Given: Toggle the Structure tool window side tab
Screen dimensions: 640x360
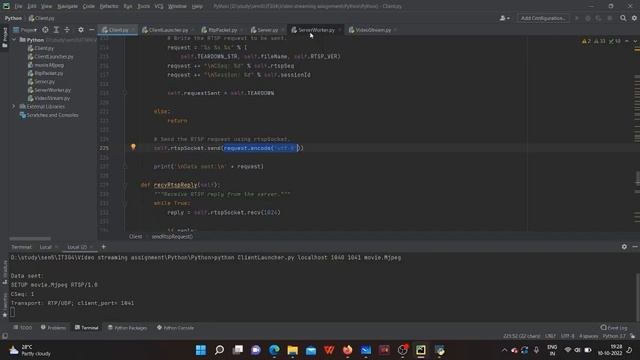Looking at the screenshot, I should 4,271.
